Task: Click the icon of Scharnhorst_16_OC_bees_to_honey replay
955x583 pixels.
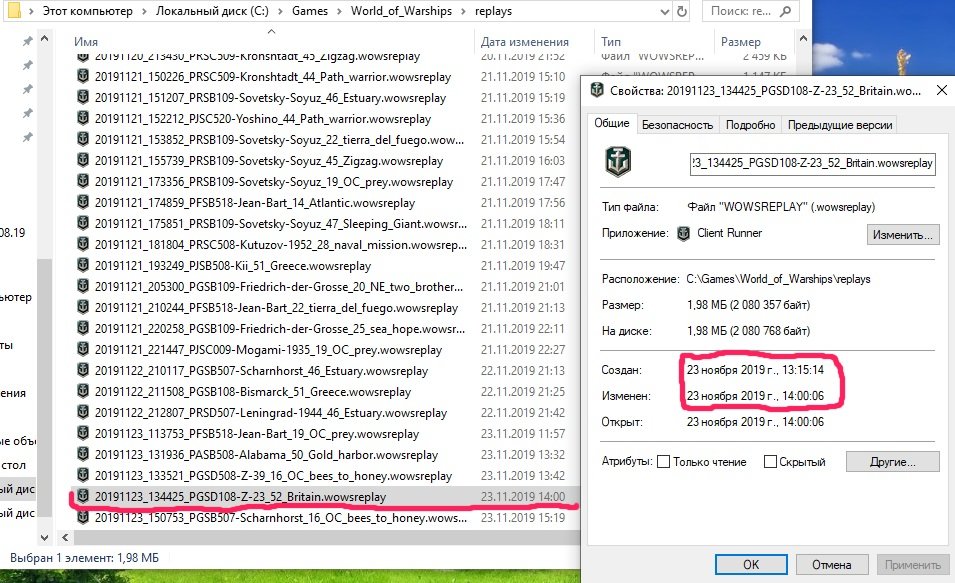Action: click(83, 517)
